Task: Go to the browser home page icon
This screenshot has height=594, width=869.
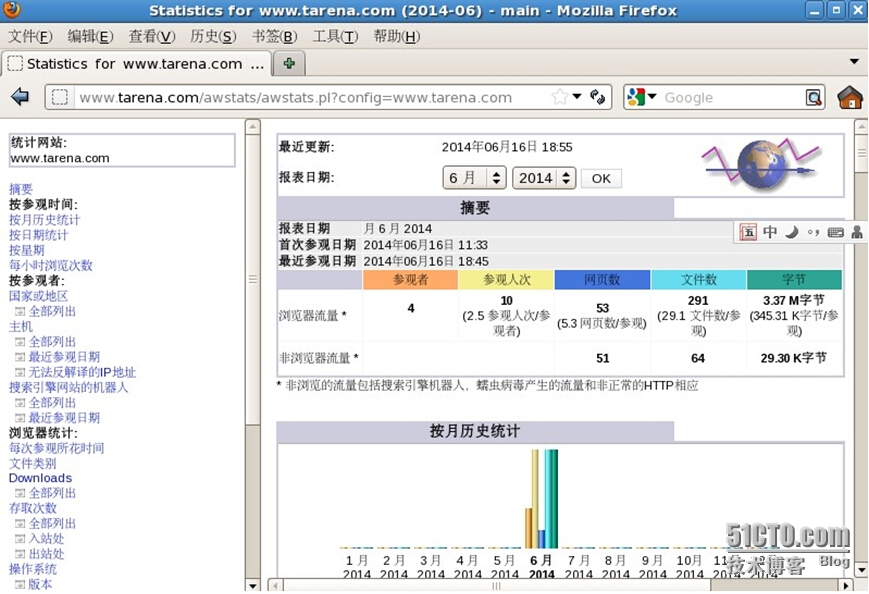Action: (850, 97)
